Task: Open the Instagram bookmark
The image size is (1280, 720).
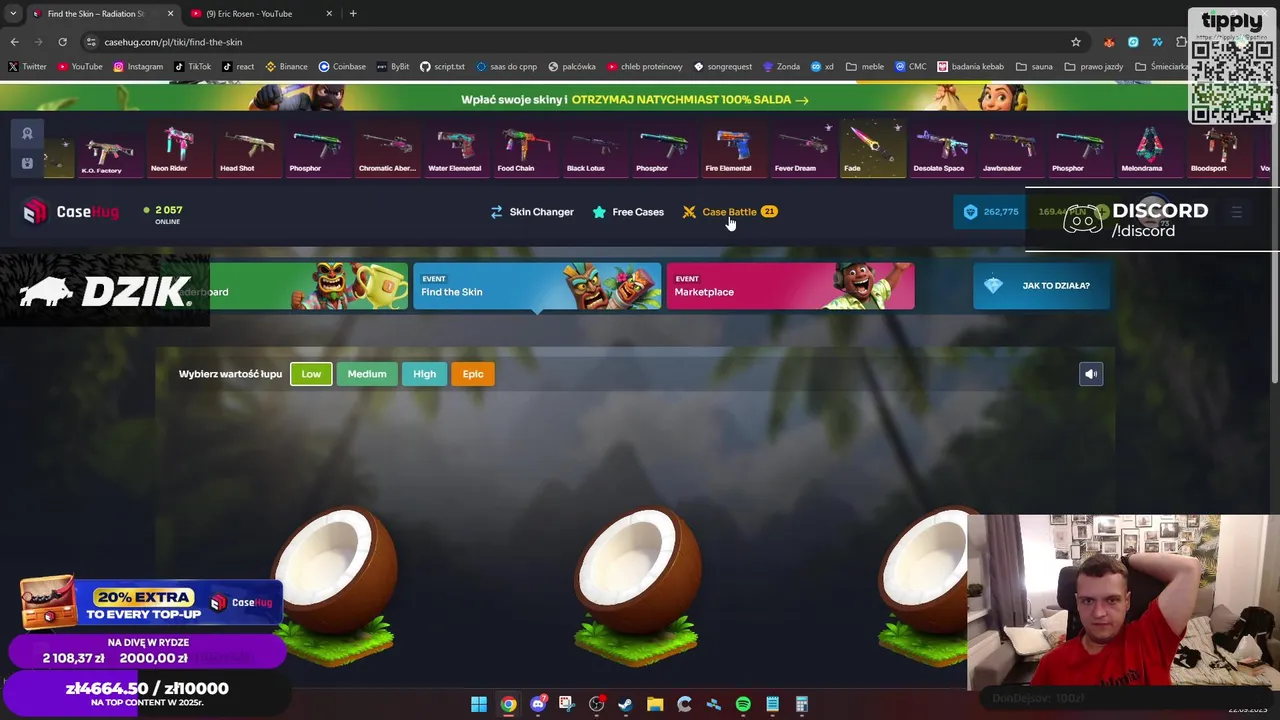Action: click(x=138, y=67)
